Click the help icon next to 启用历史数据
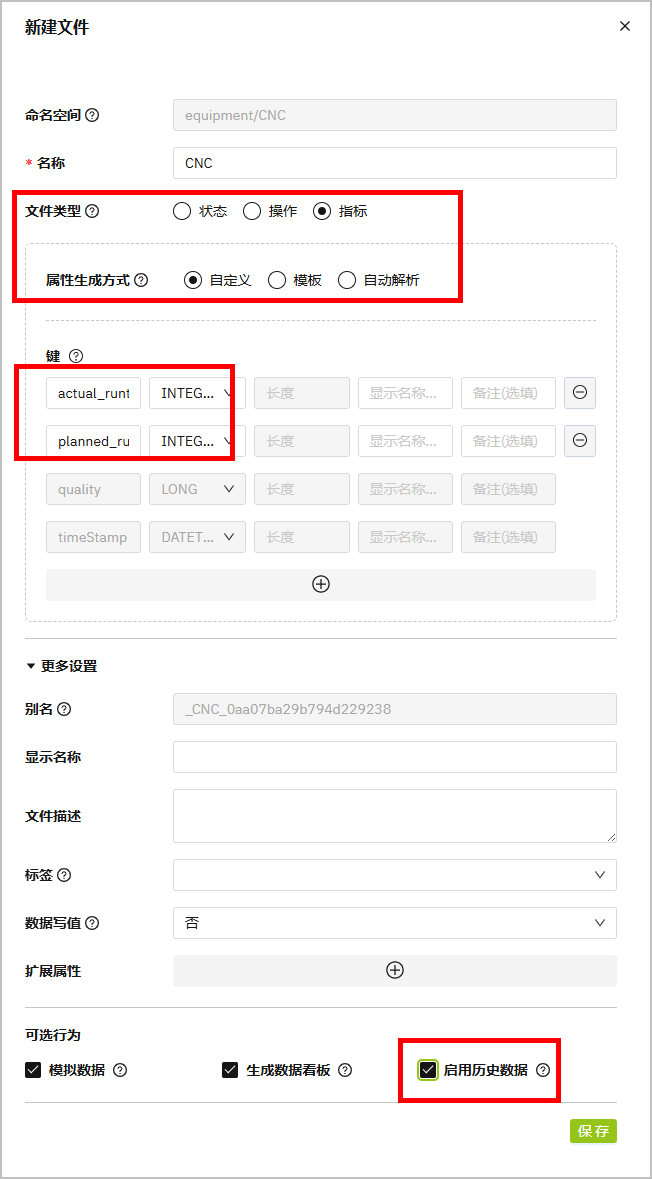 pos(543,1070)
